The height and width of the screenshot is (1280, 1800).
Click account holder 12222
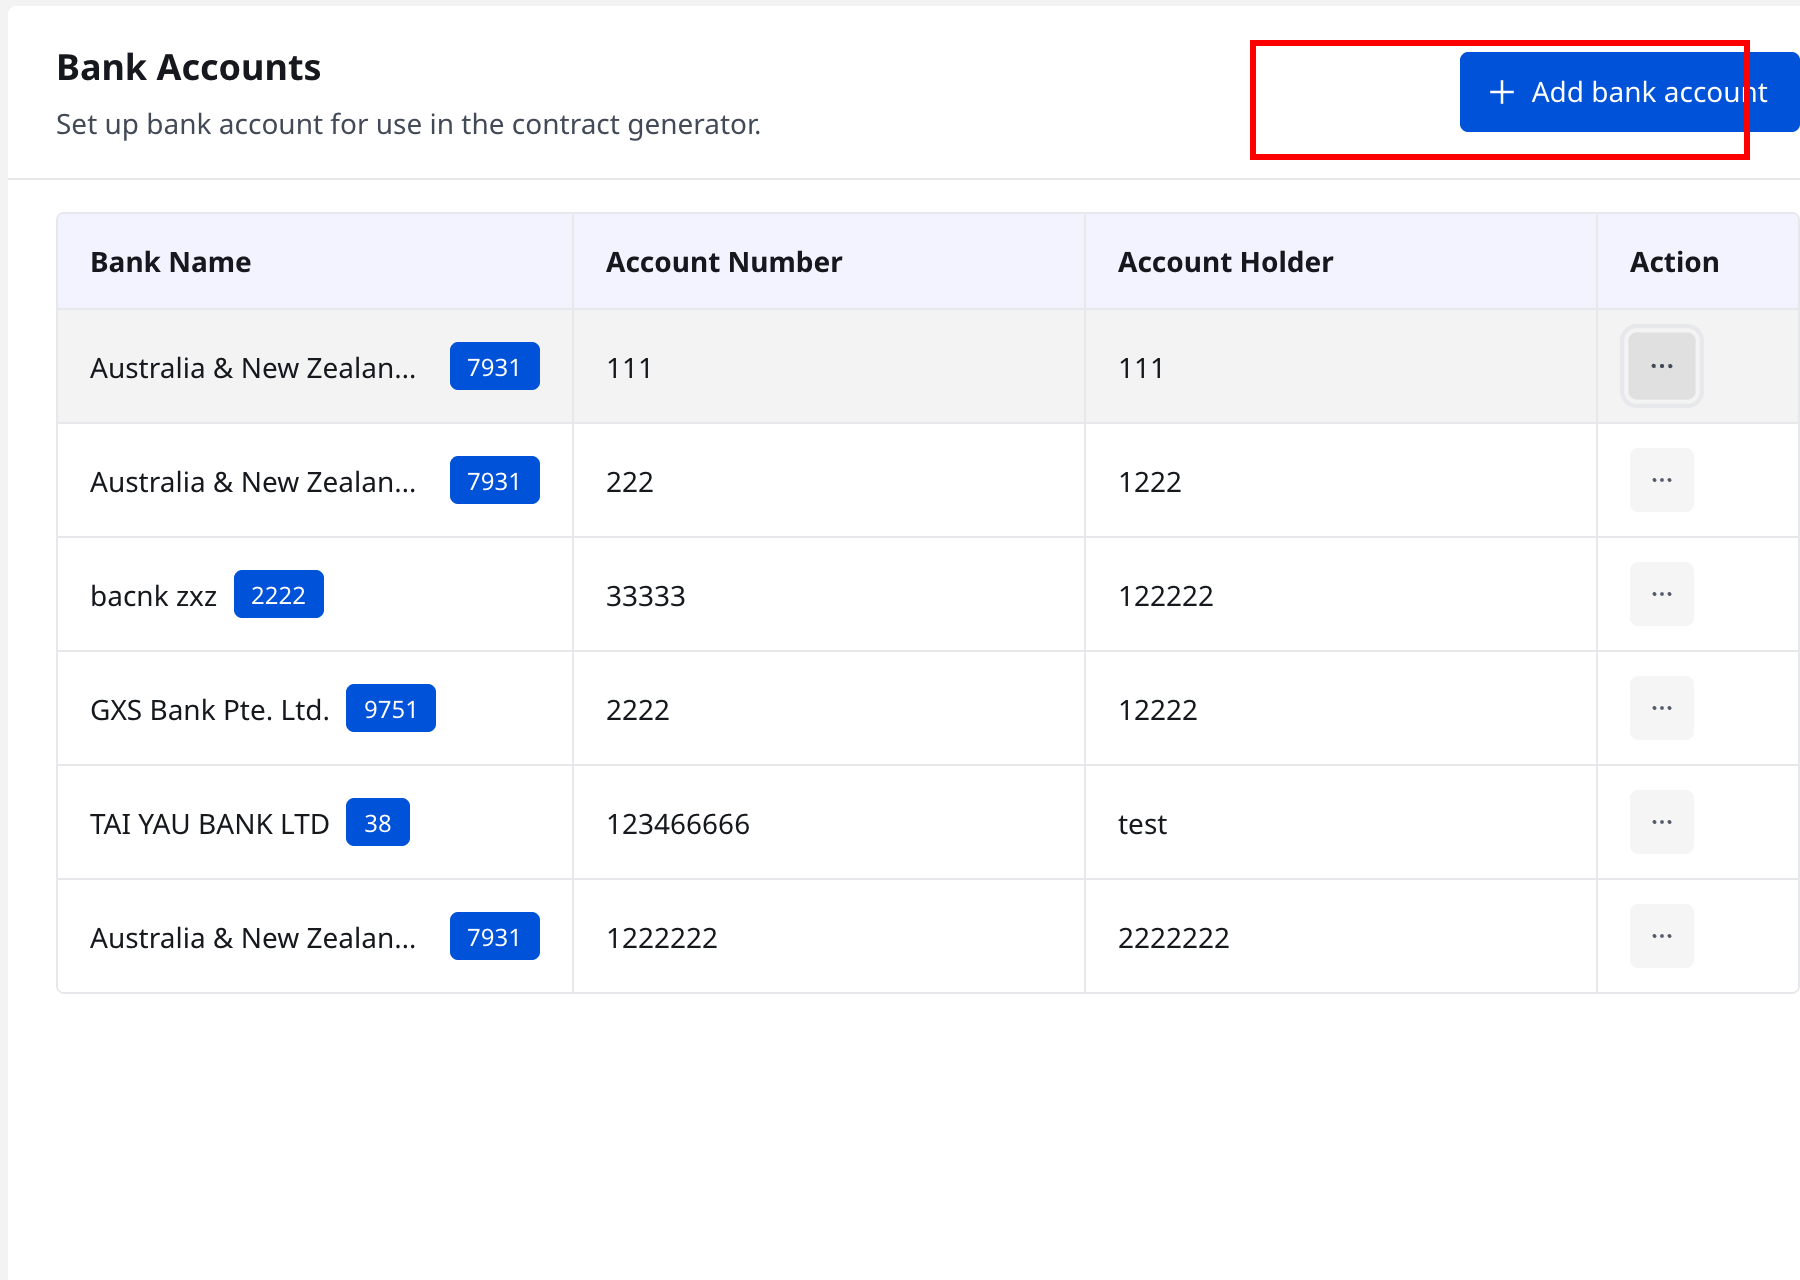coord(1158,710)
